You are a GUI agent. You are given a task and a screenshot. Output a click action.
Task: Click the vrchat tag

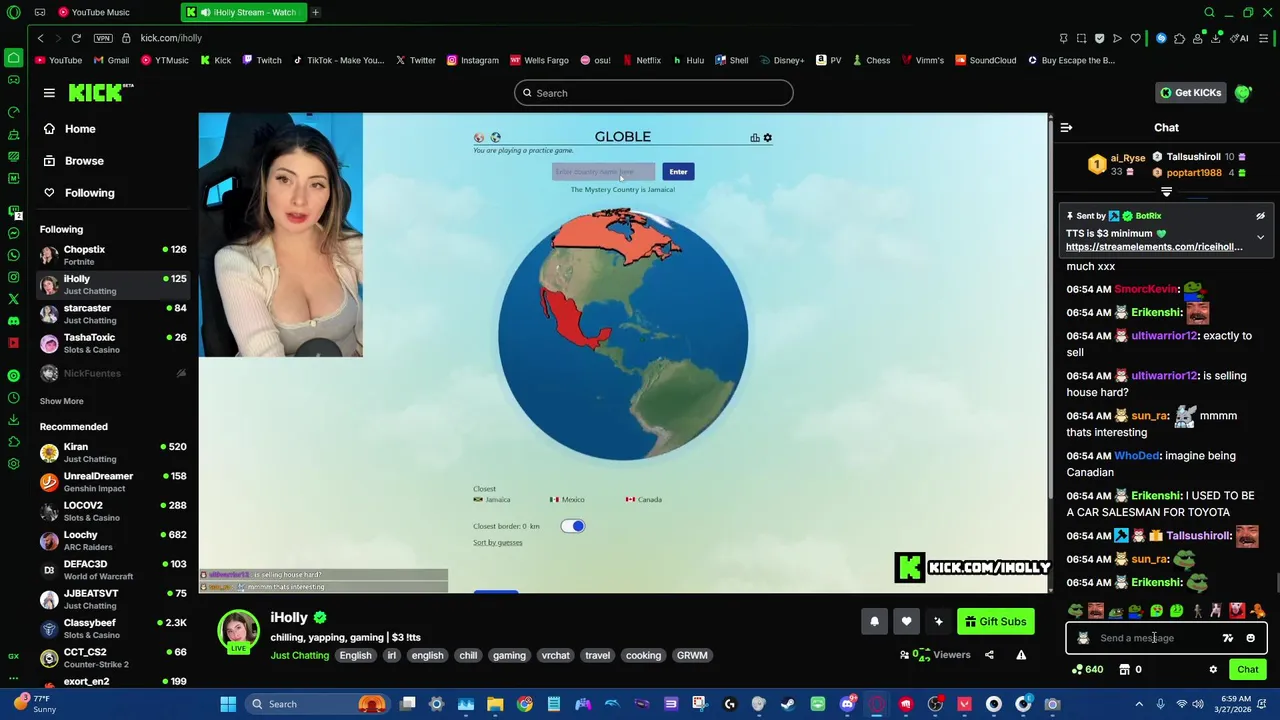click(555, 656)
